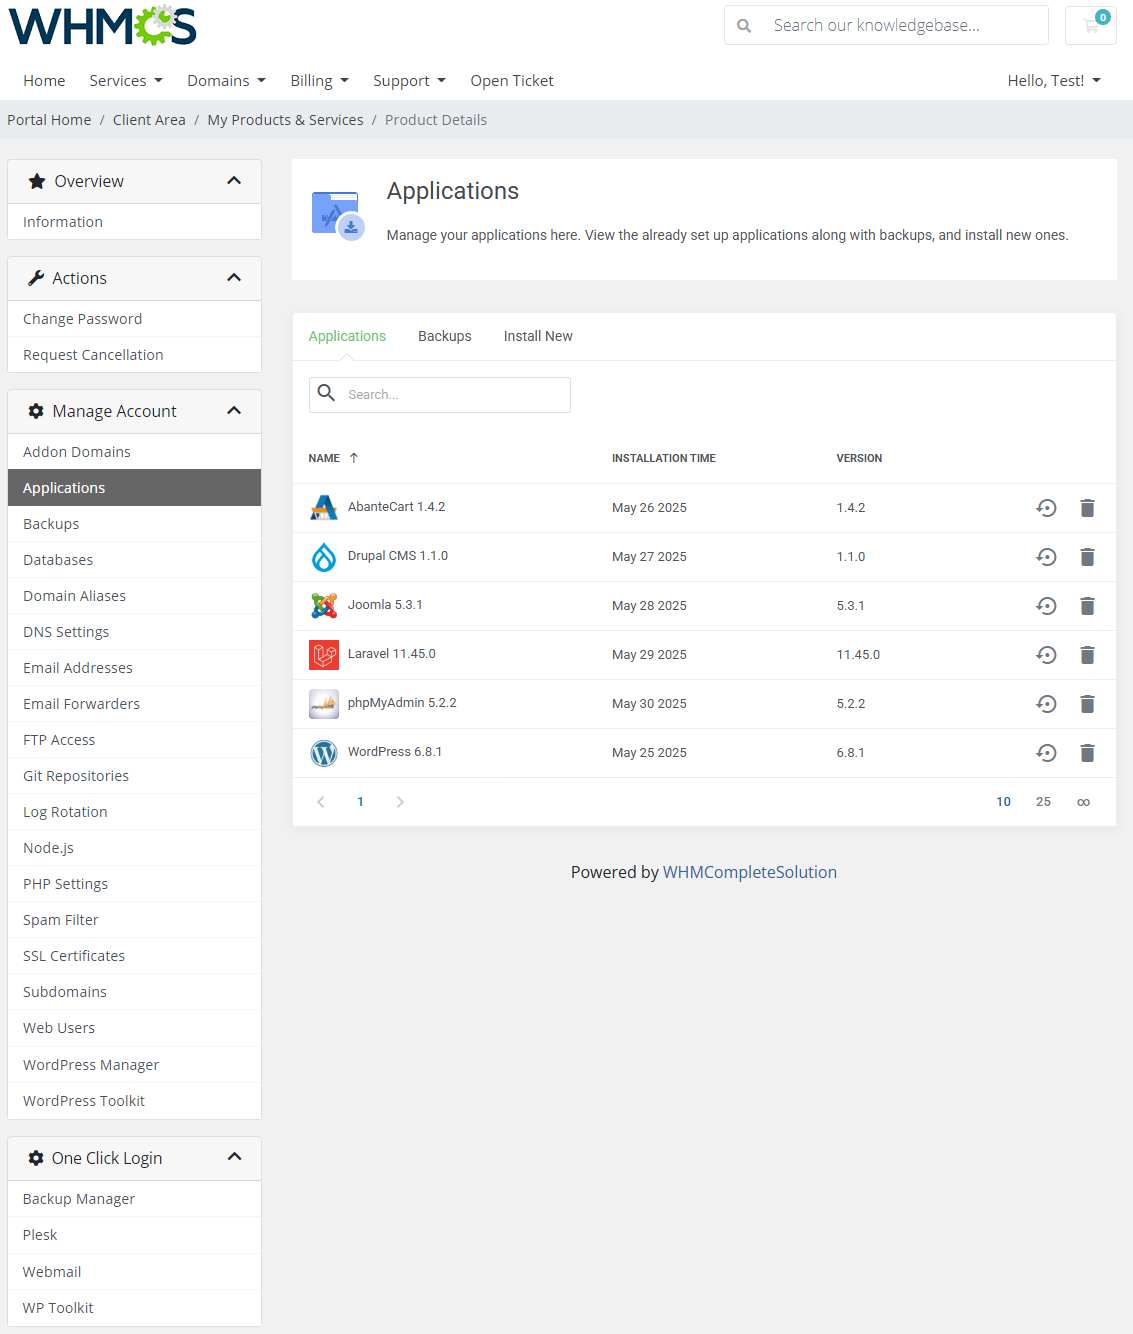
Task: Click the restore icon for Laravel 11.45.0
Action: point(1046,655)
